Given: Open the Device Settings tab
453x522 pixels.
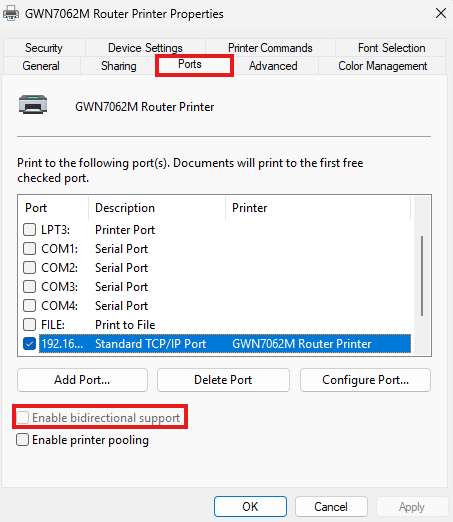Looking at the screenshot, I should pos(145,48).
